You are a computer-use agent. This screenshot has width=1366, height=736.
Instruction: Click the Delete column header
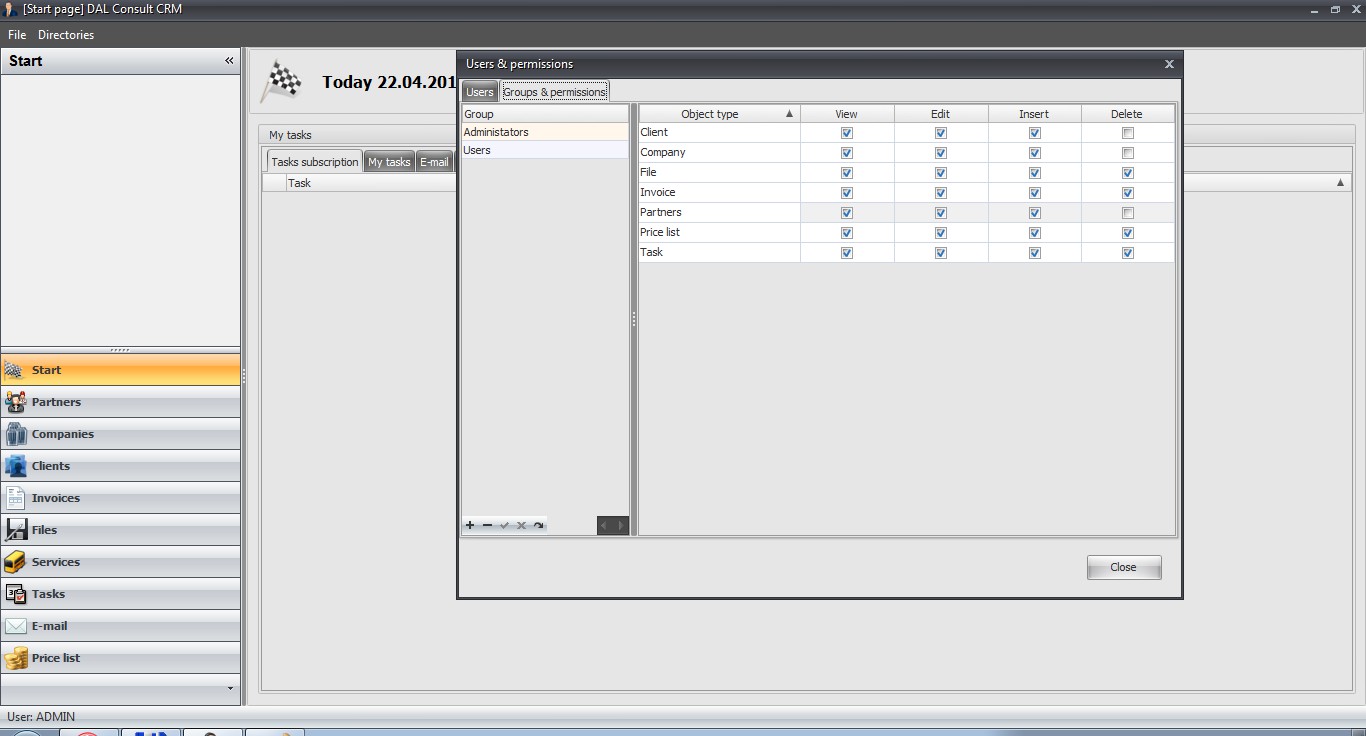pos(1128,114)
